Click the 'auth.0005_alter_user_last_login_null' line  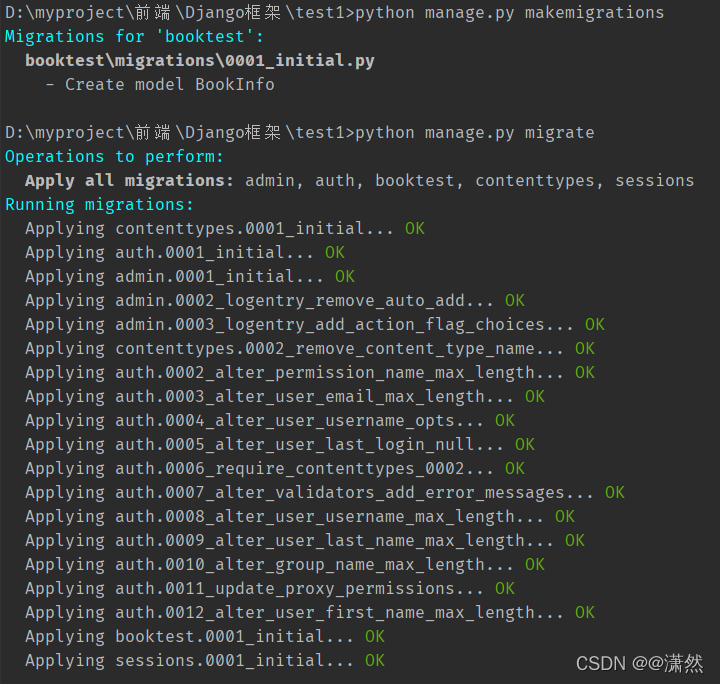[265, 445]
